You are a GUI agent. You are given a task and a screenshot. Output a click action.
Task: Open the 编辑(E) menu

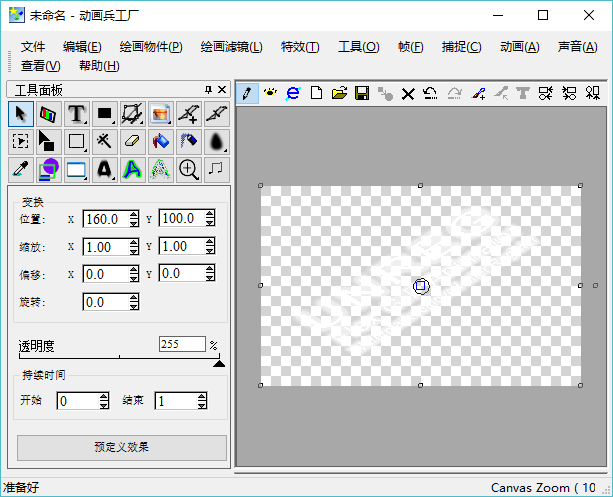point(82,47)
